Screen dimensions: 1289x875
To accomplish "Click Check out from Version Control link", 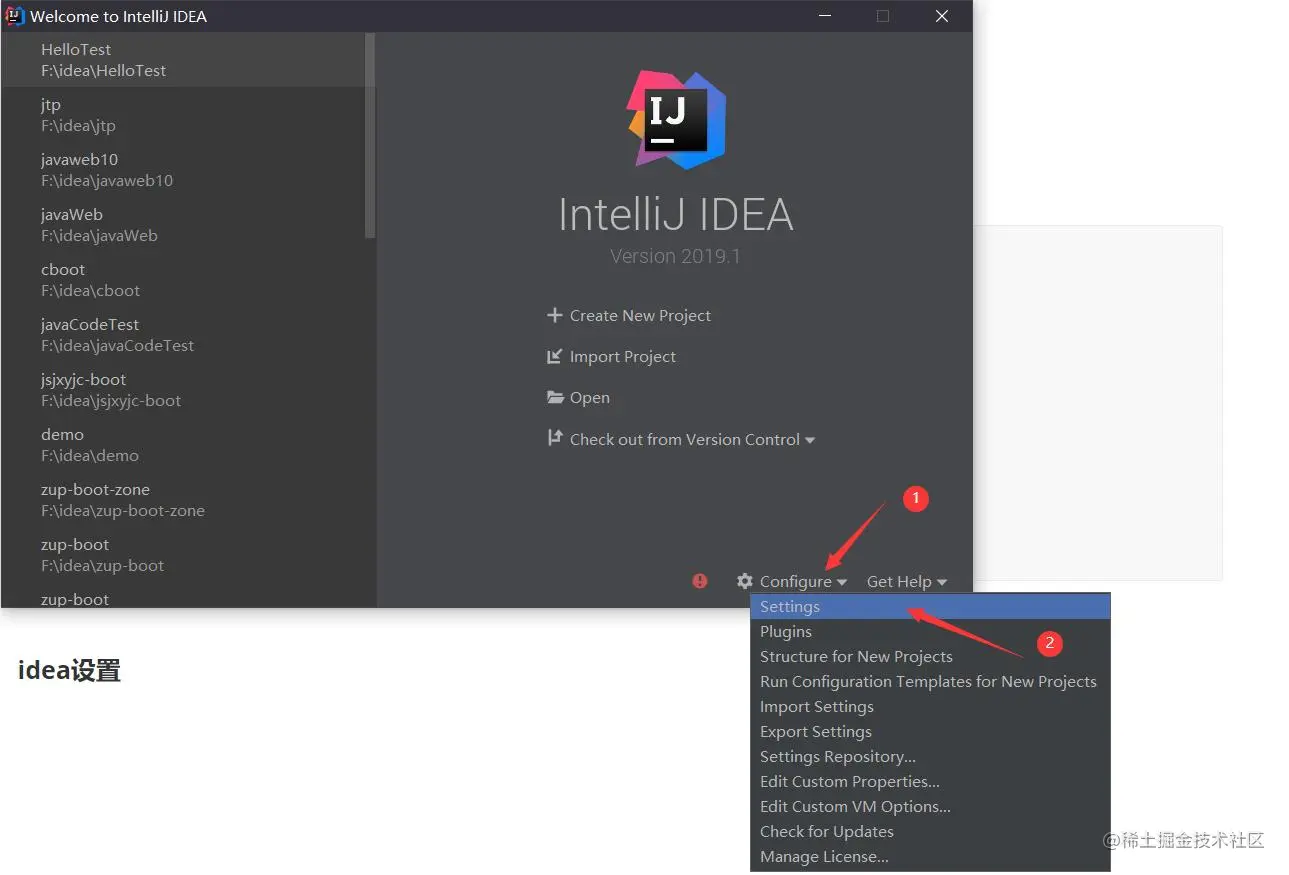I will pyautogui.click(x=685, y=439).
